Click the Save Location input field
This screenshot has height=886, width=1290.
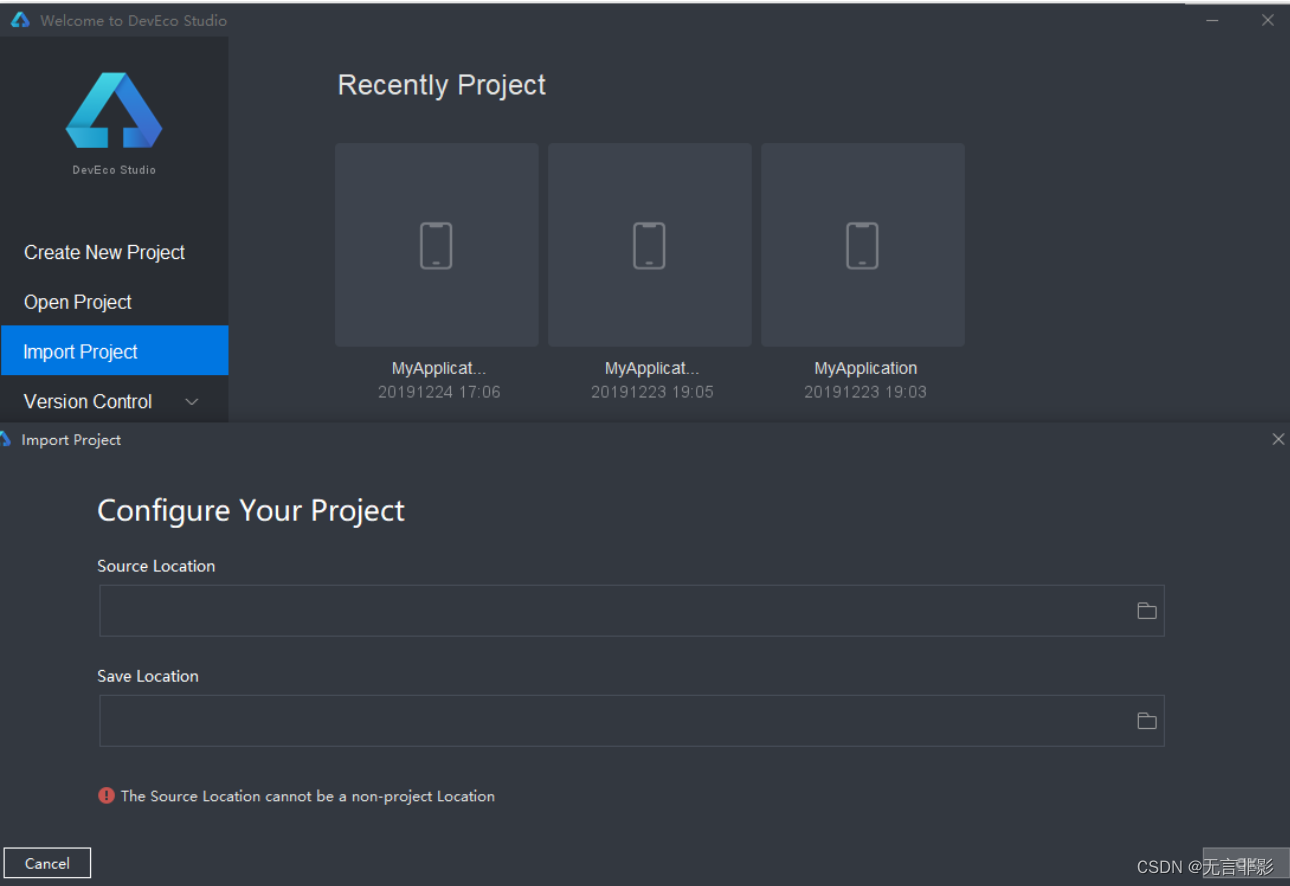(x=632, y=721)
